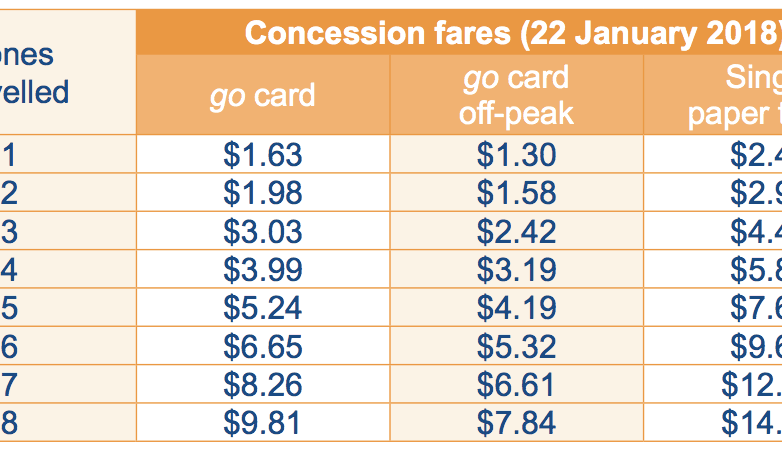Select the plain go card column header
Viewport: 782px width, 452px height.
(262, 95)
